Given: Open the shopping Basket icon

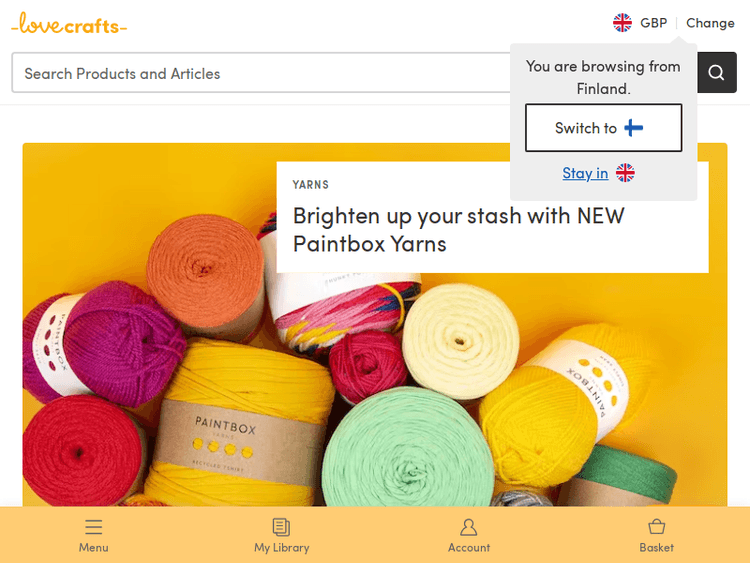Looking at the screenshot, I should [x=657, y=527].
